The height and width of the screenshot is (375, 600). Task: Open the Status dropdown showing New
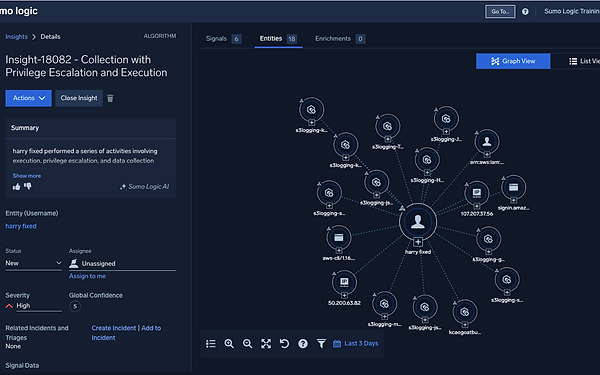click(x=33, y=263)
